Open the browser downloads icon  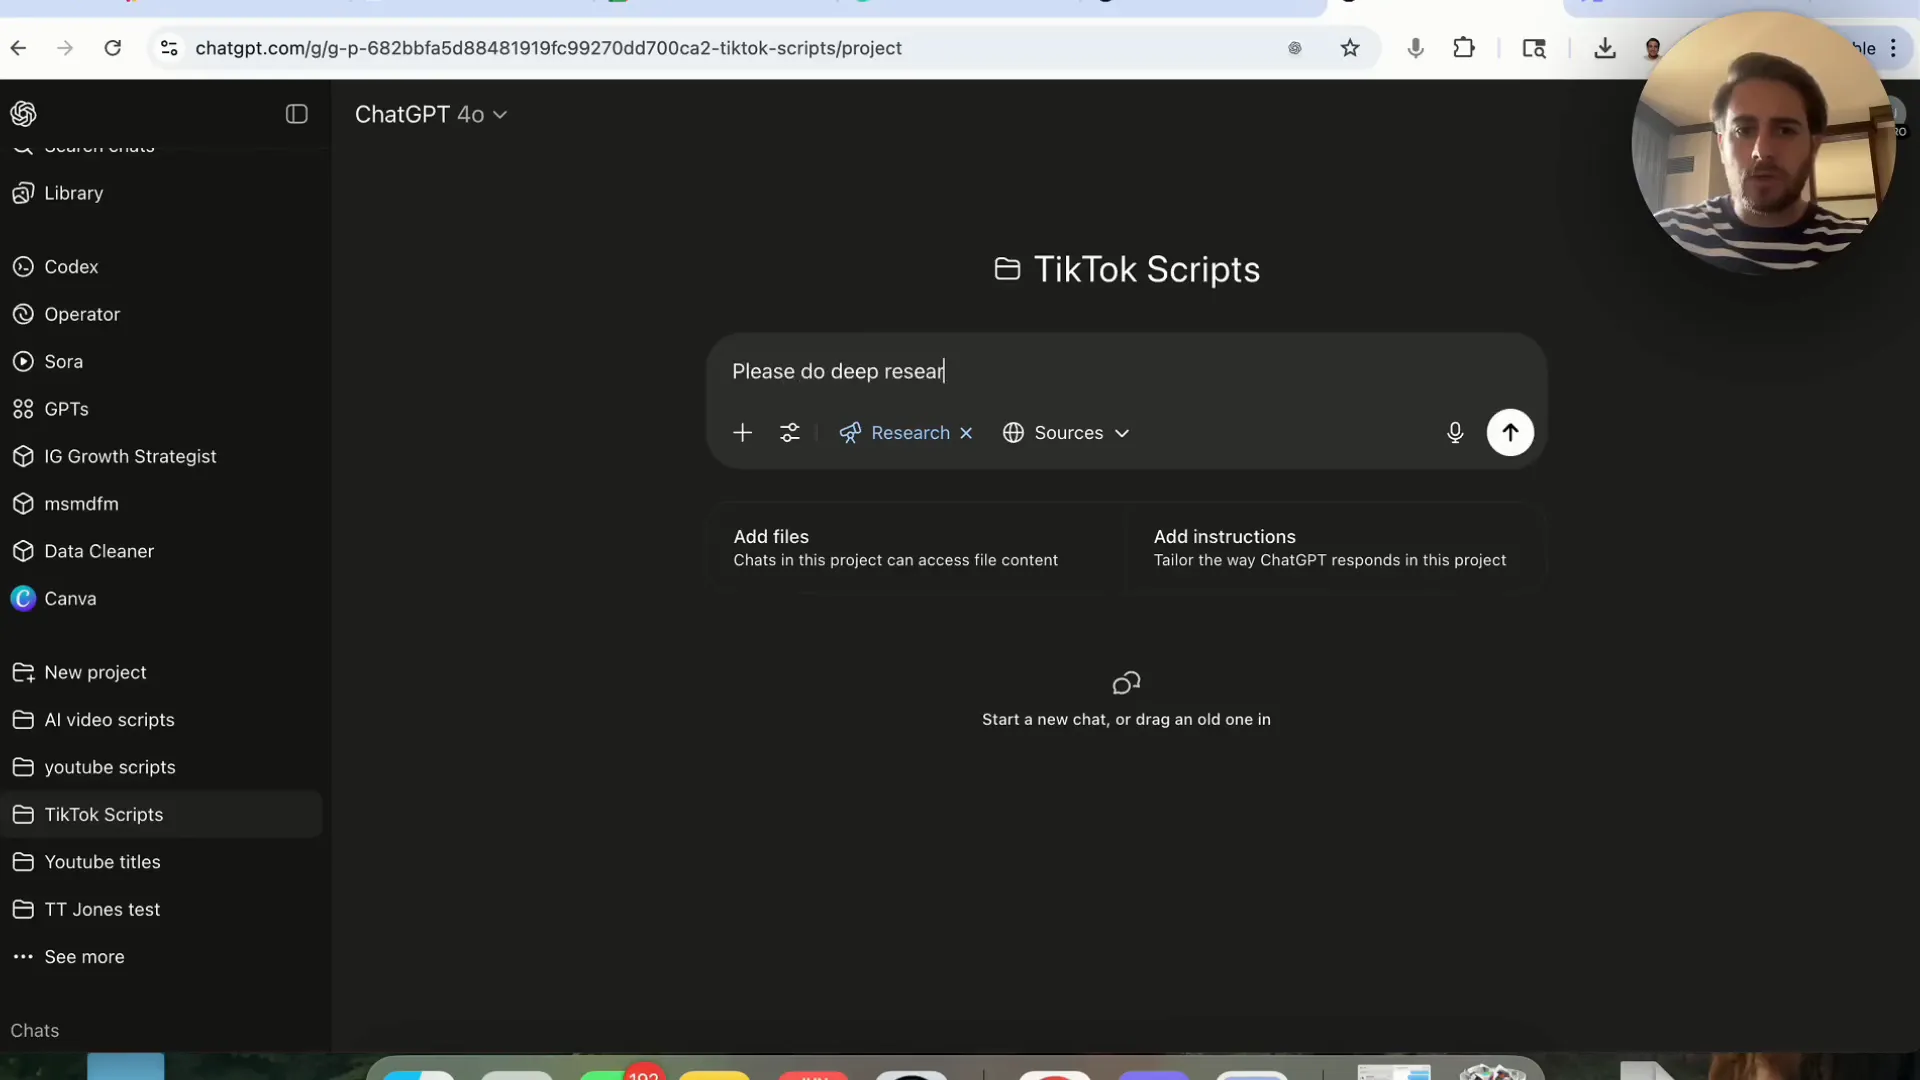coord(1605,48)
